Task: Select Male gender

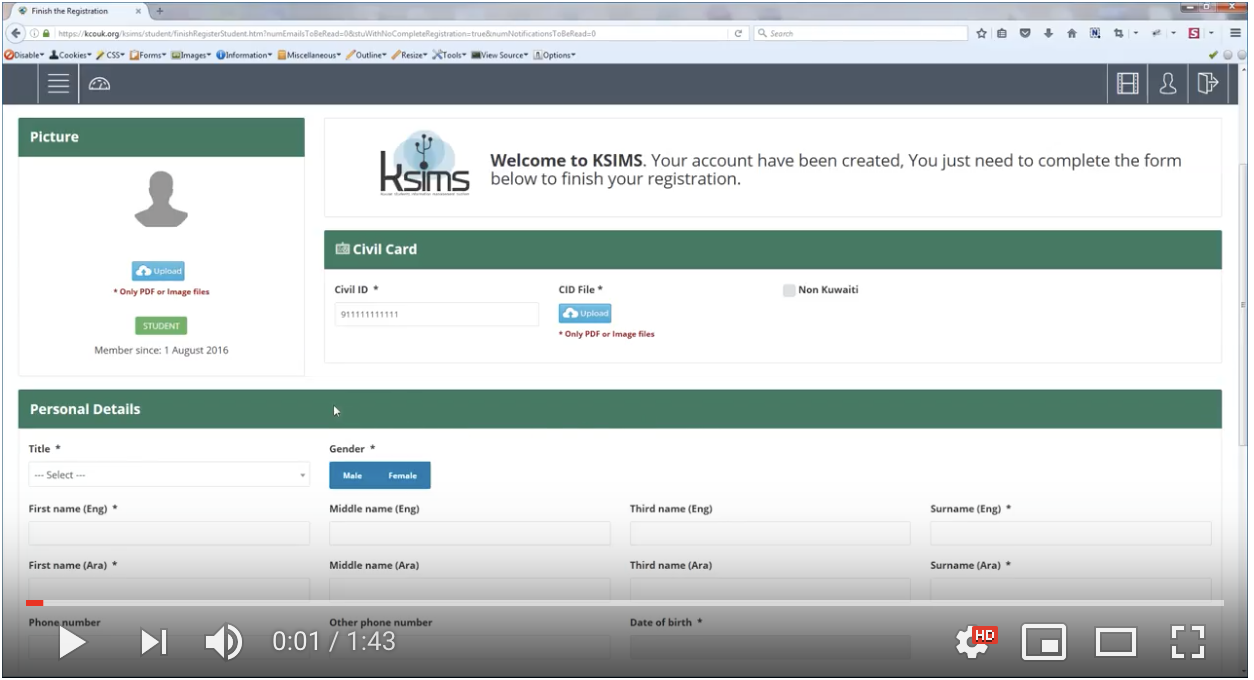Action: (x=352, y=475)
